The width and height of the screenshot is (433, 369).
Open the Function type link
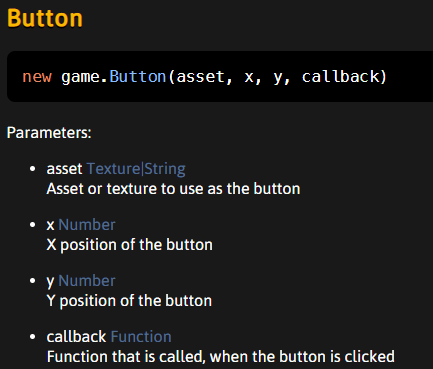(x=141, y=337)
